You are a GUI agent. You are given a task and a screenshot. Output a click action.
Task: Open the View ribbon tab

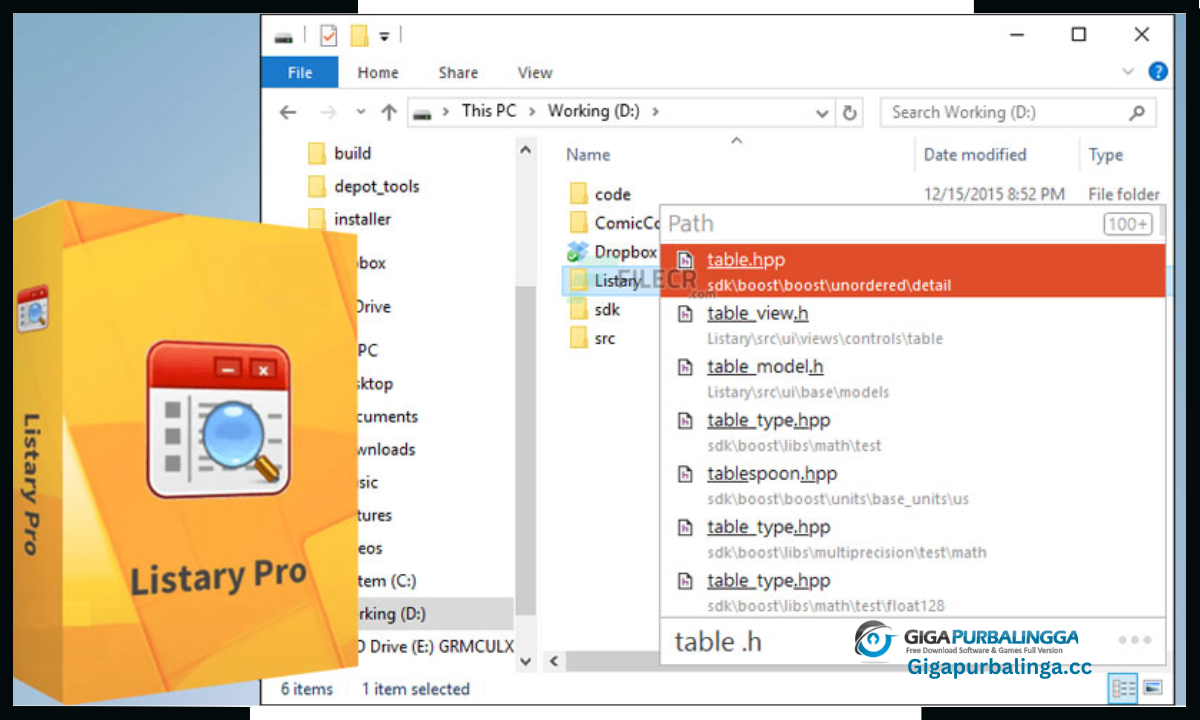click(535, 72)
